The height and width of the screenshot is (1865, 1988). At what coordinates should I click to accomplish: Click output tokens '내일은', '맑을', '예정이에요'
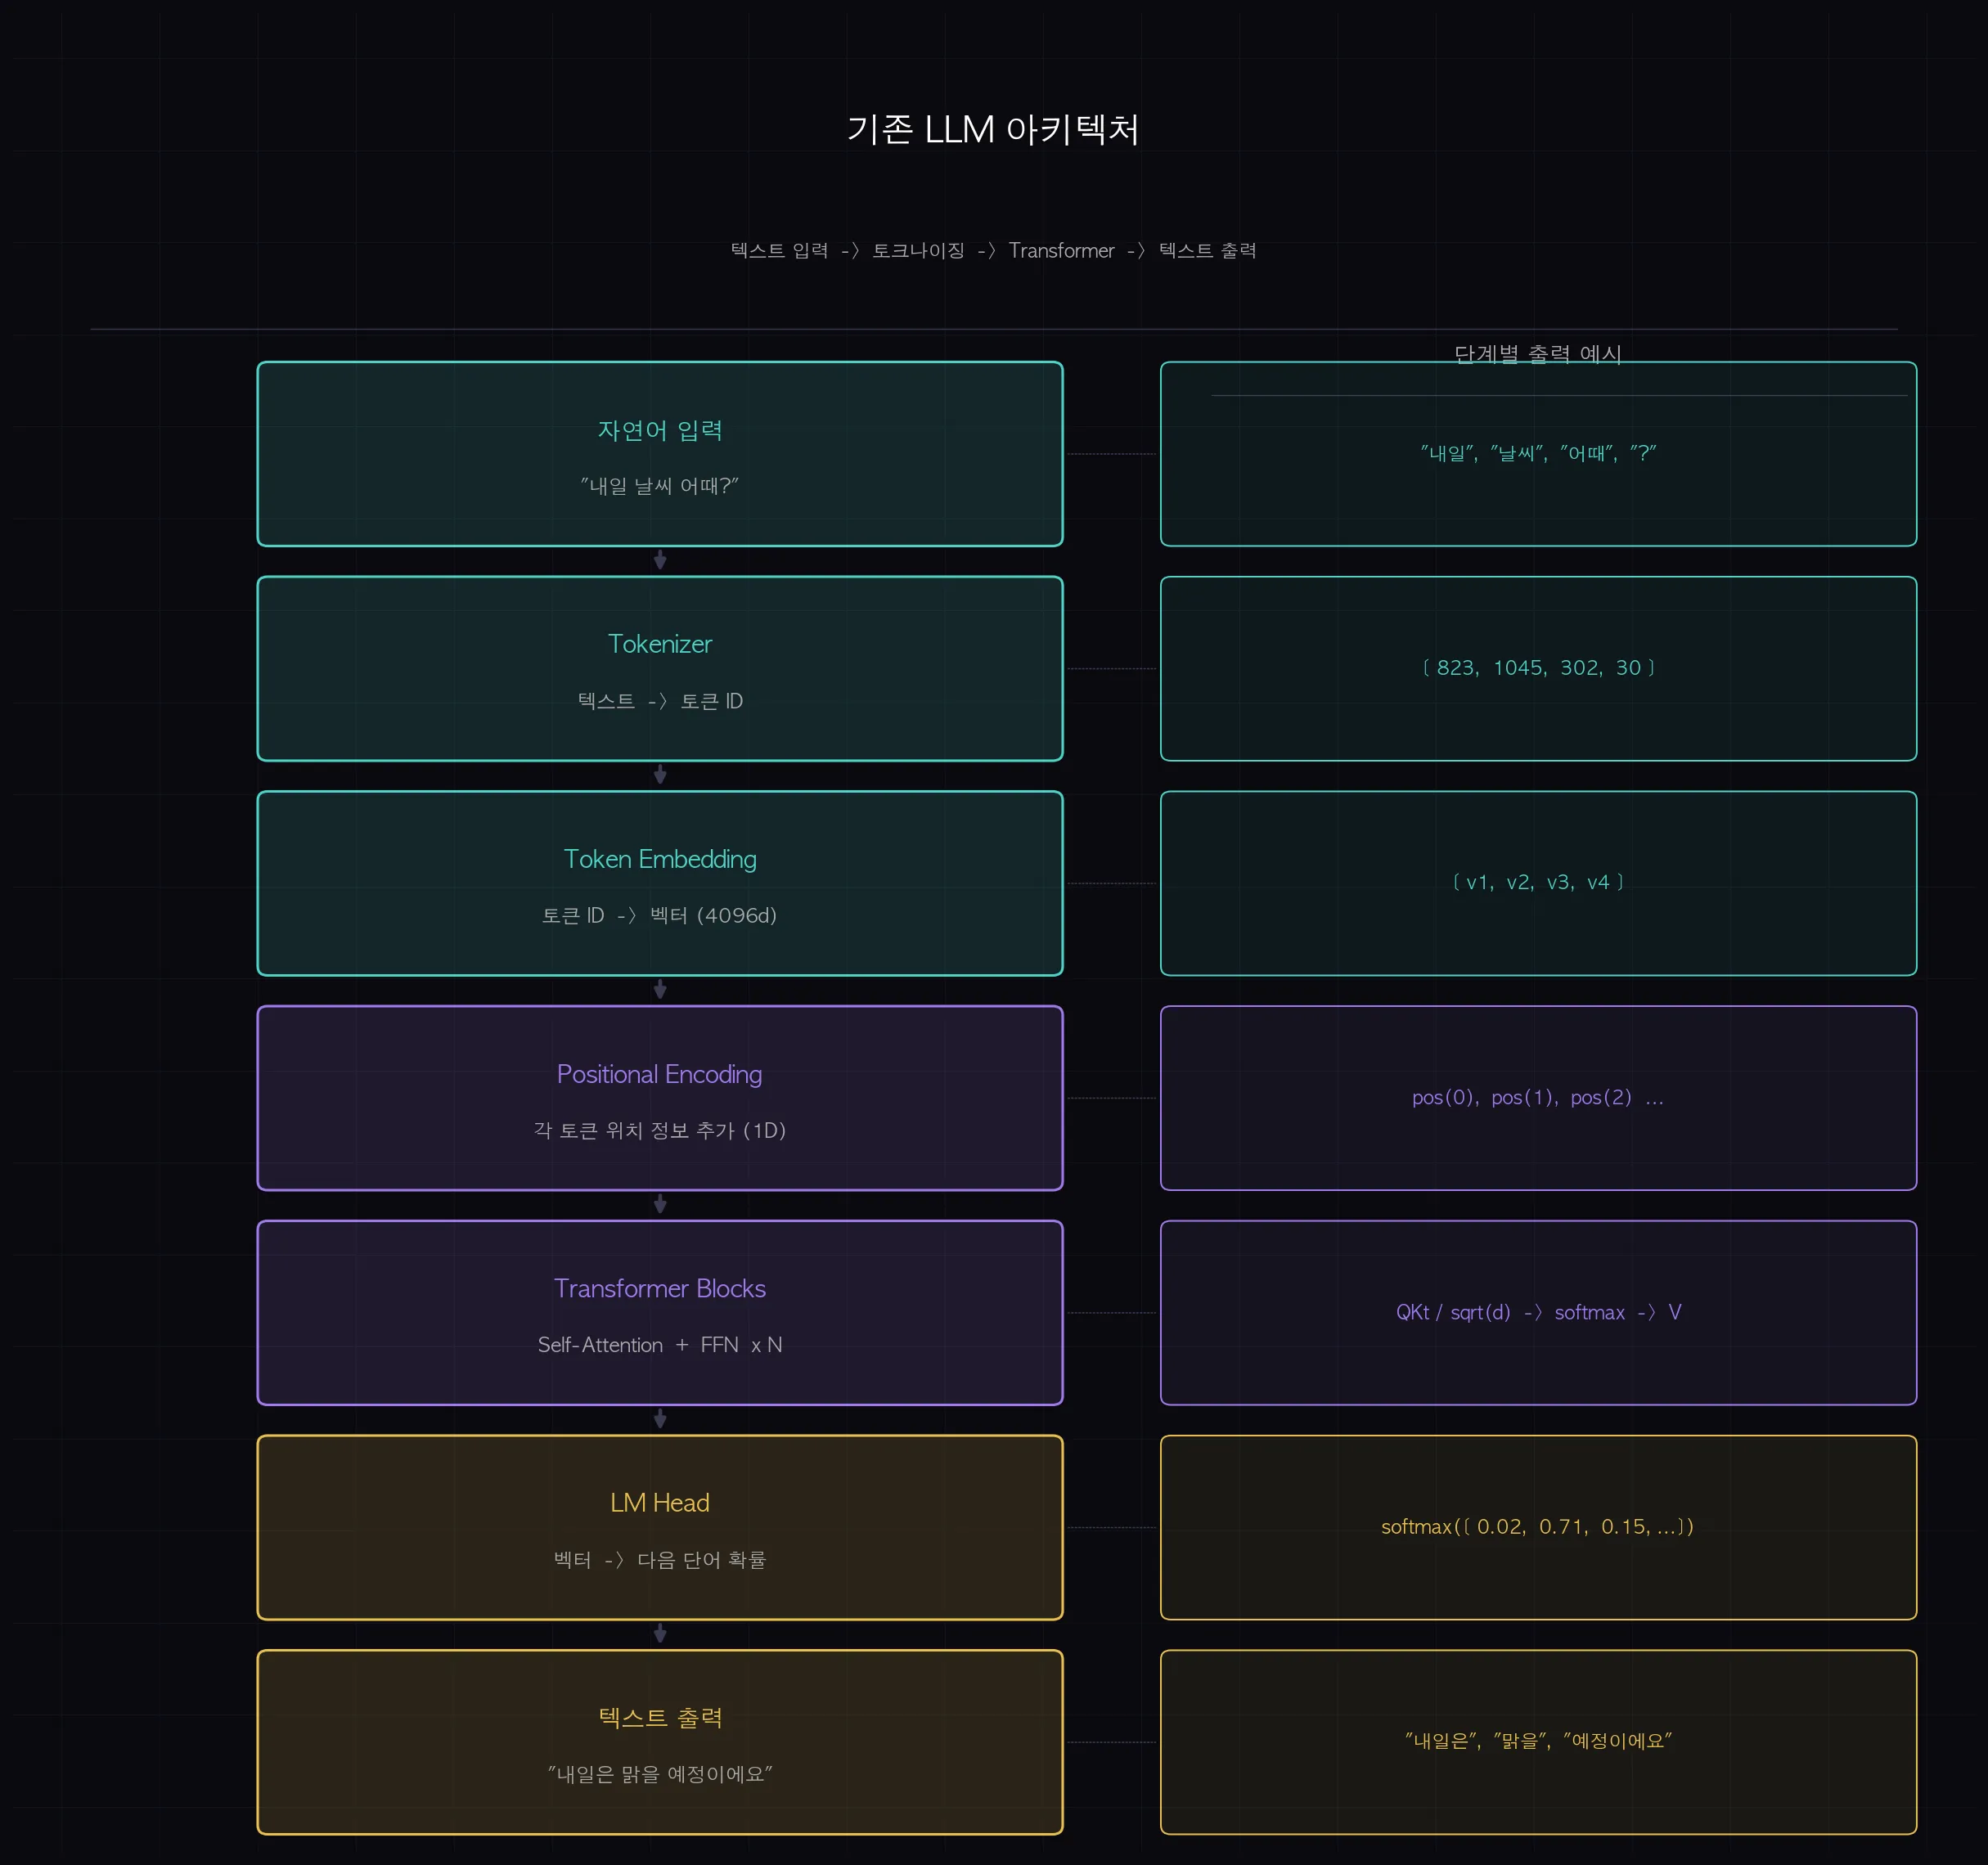pos(1538,1741)
